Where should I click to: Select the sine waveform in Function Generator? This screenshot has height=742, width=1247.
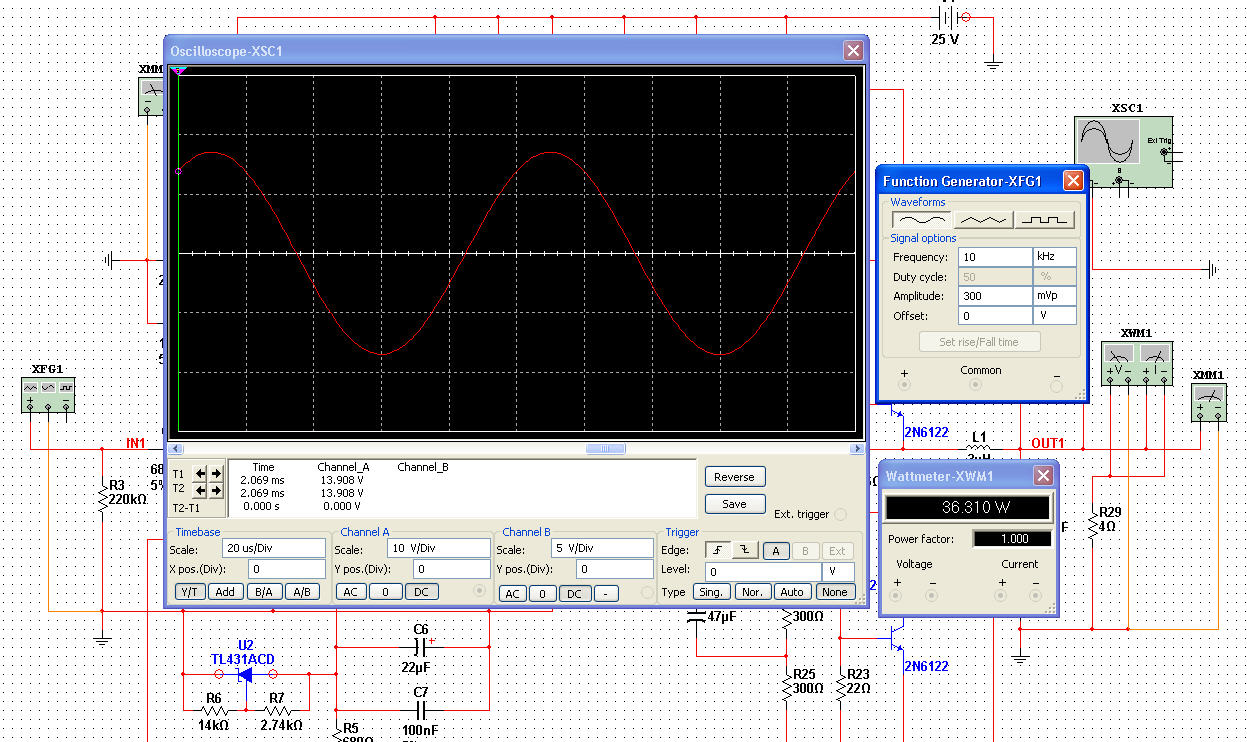click(921, 219)
